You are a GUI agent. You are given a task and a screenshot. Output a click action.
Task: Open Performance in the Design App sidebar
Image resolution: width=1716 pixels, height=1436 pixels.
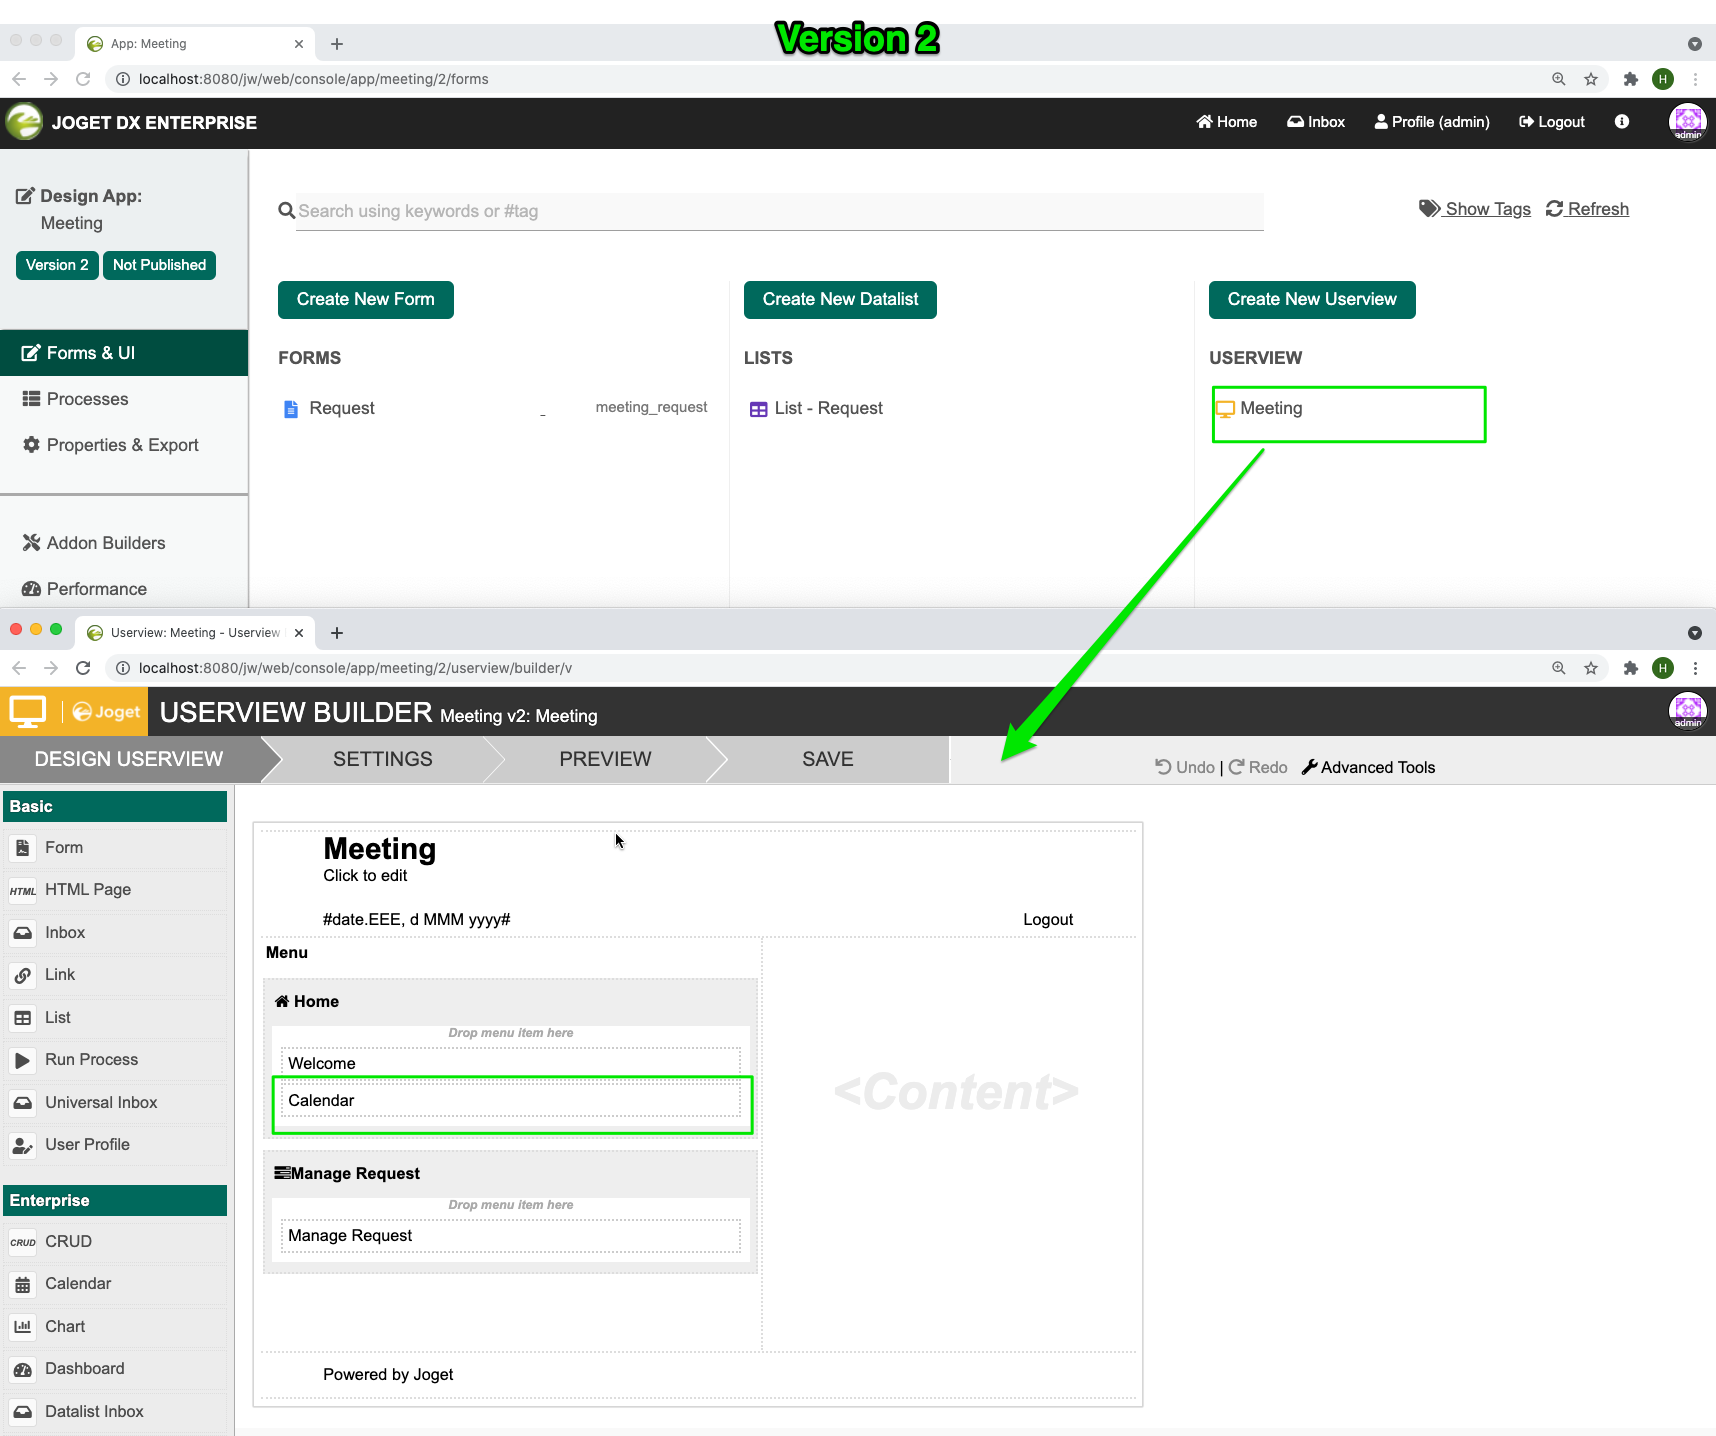124,589
